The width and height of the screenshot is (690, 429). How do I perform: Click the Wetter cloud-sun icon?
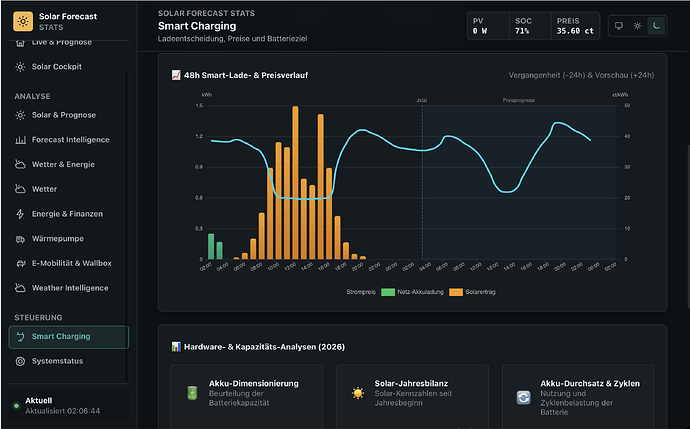(x=20, y=189)
